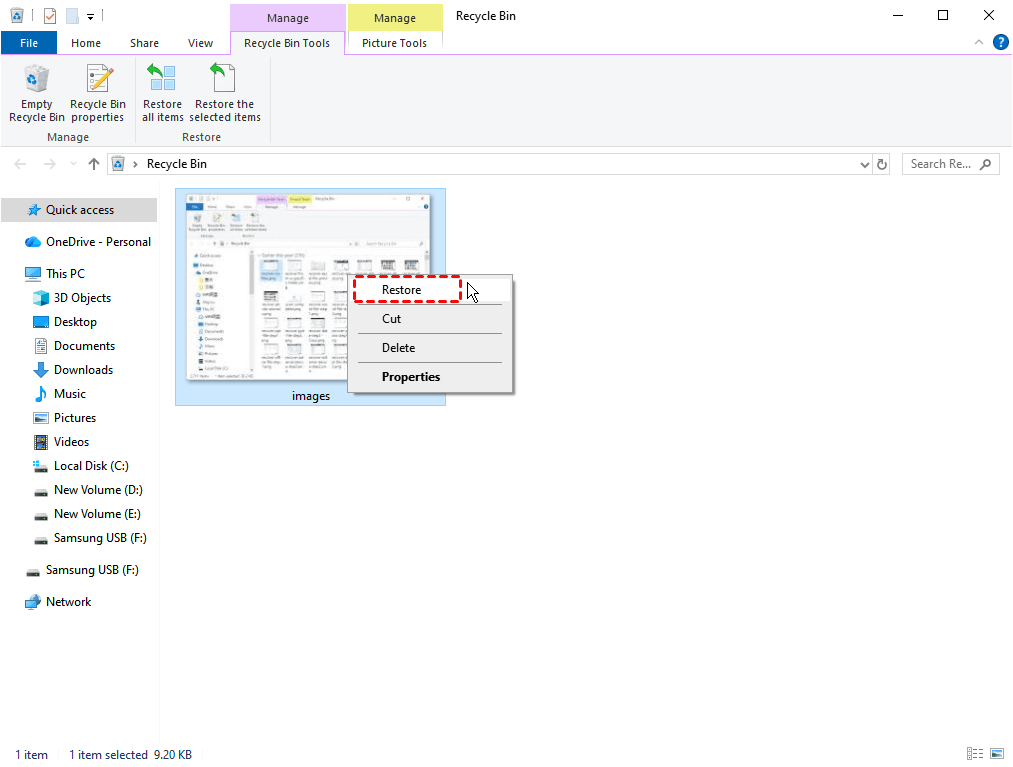The image size is (1013, 767).
Task: Click the Help question mark icon
Action: 1000,42
